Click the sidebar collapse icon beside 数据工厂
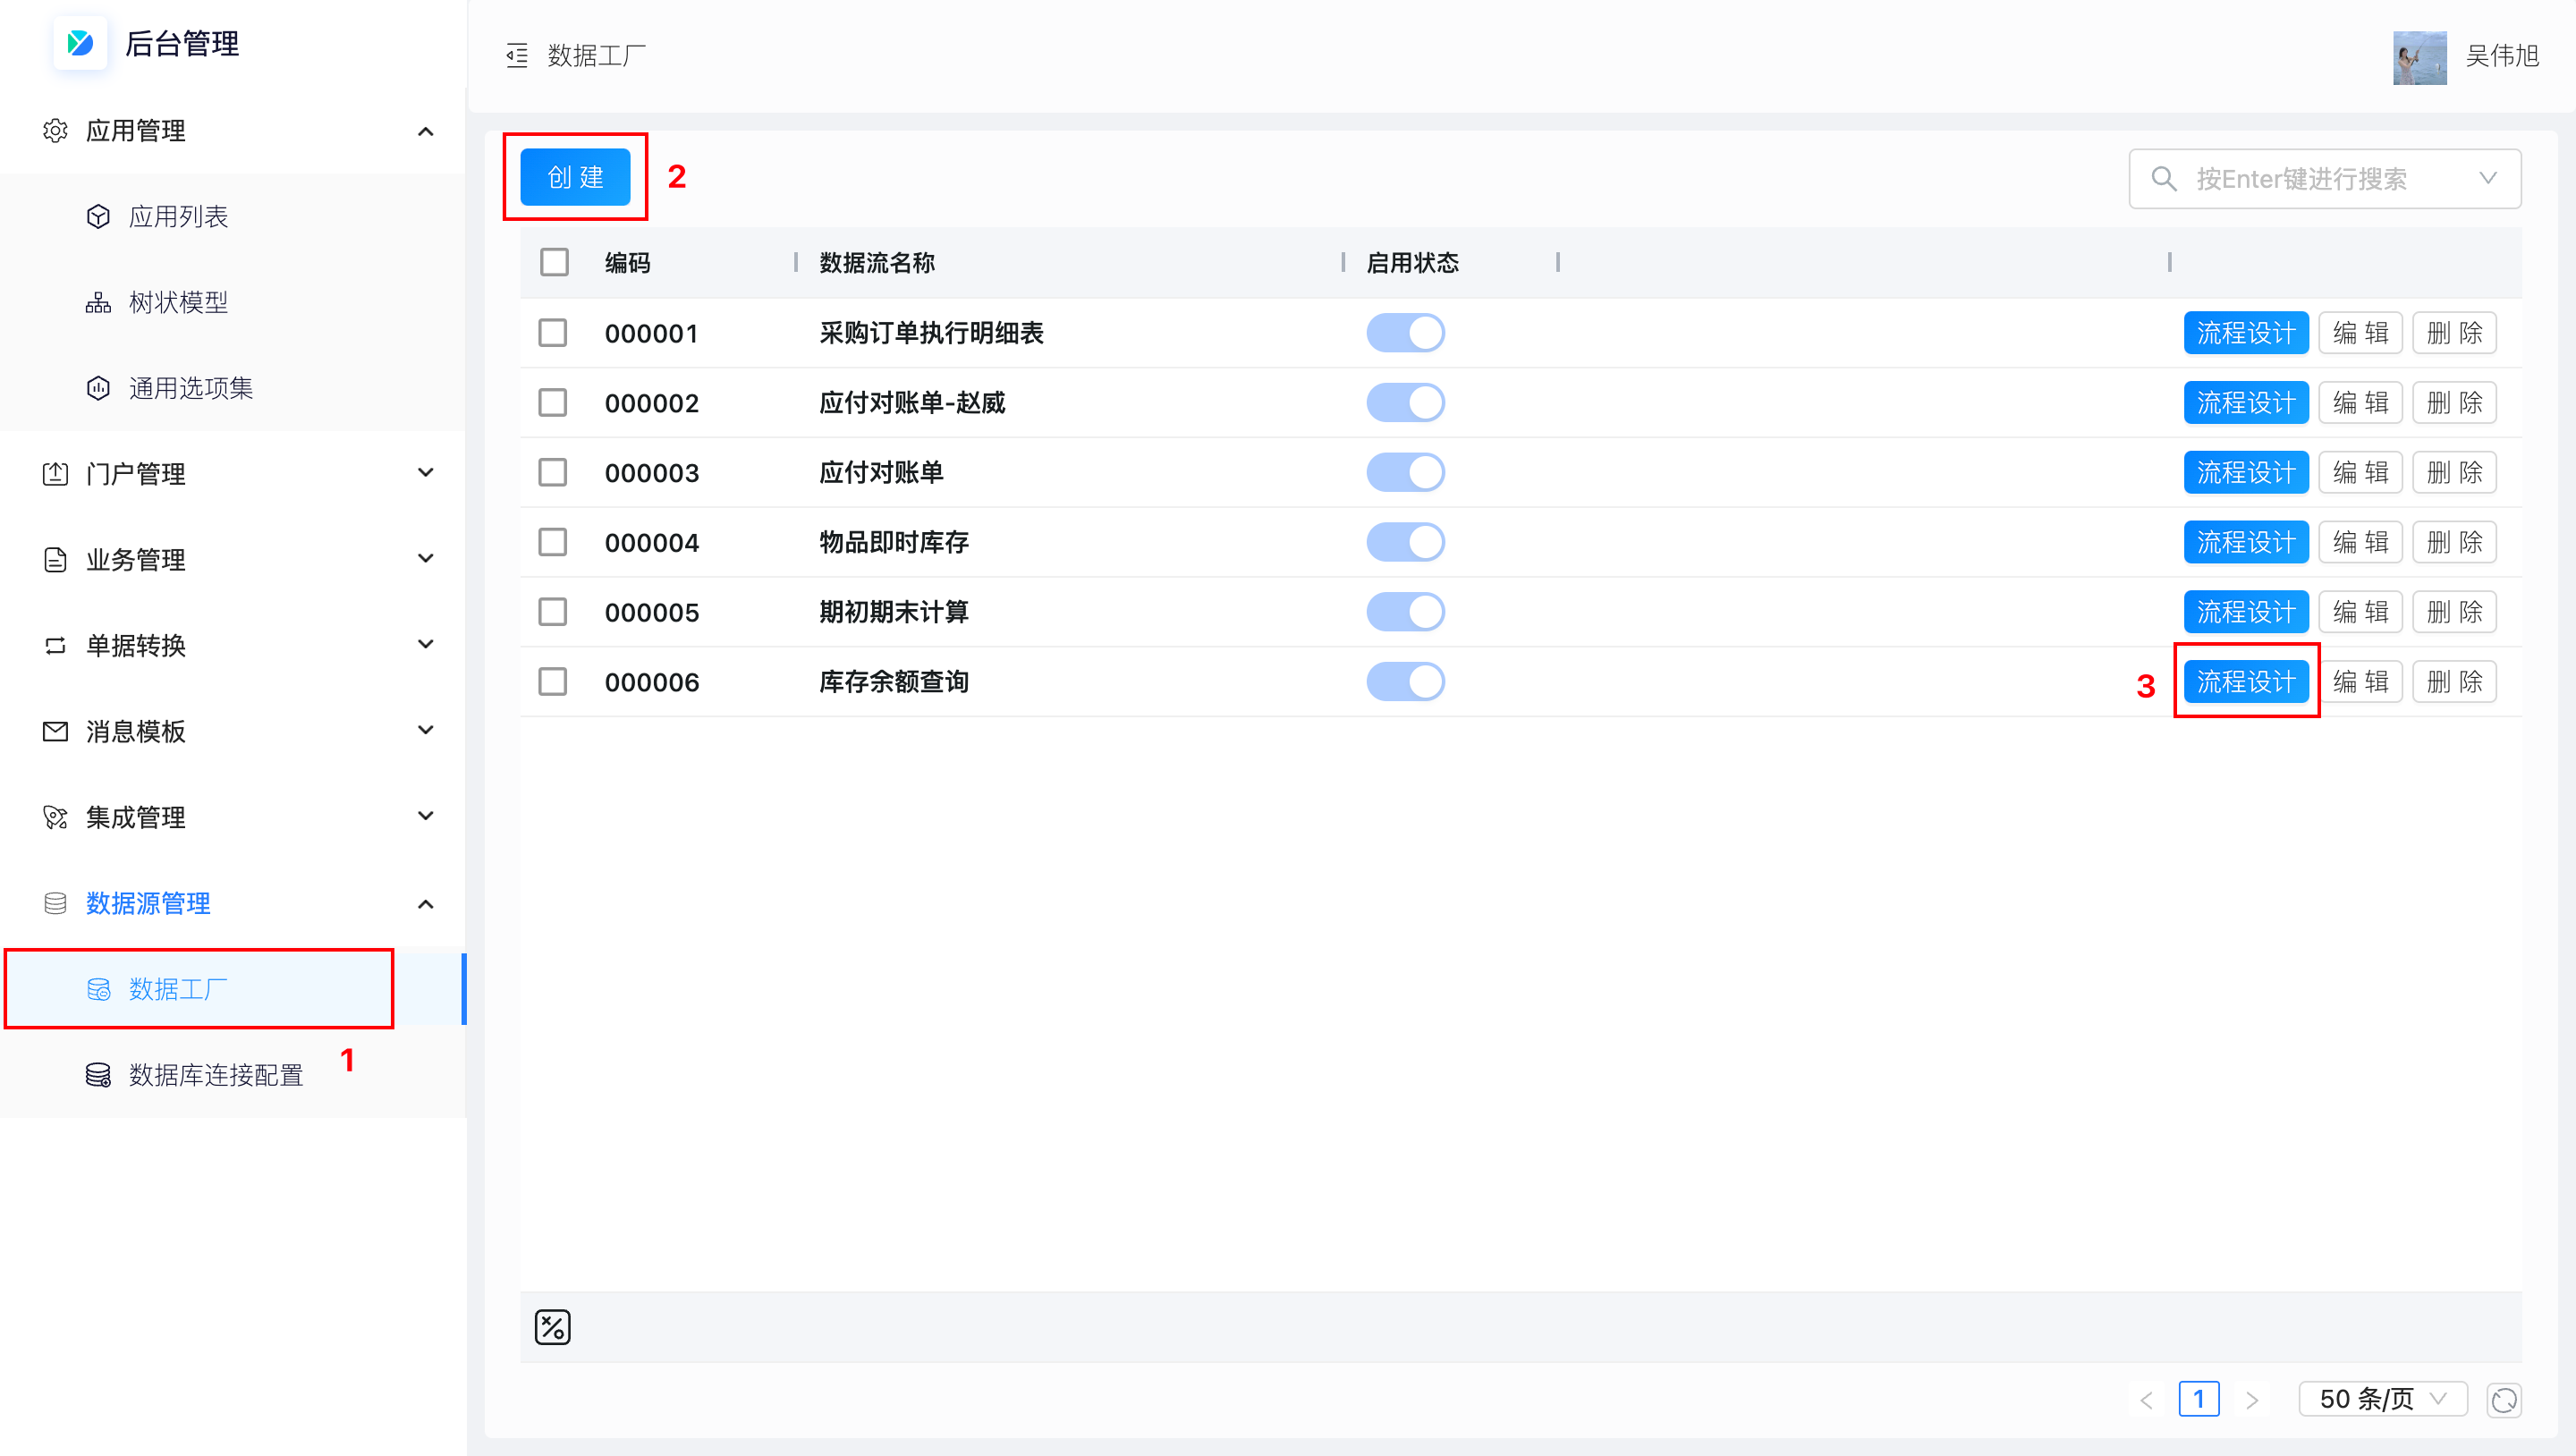 tap(516, 56)
